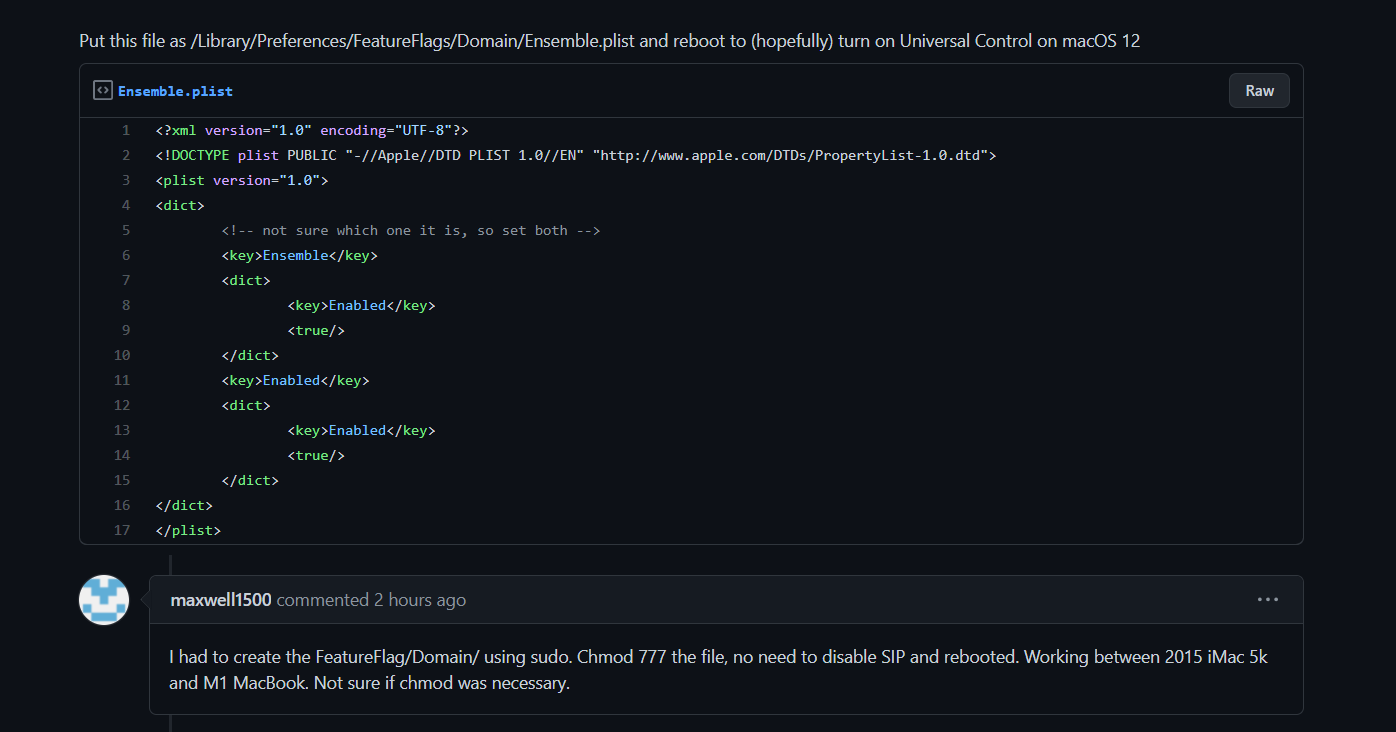Click maxwell1500's avatar image

(104, 600)
